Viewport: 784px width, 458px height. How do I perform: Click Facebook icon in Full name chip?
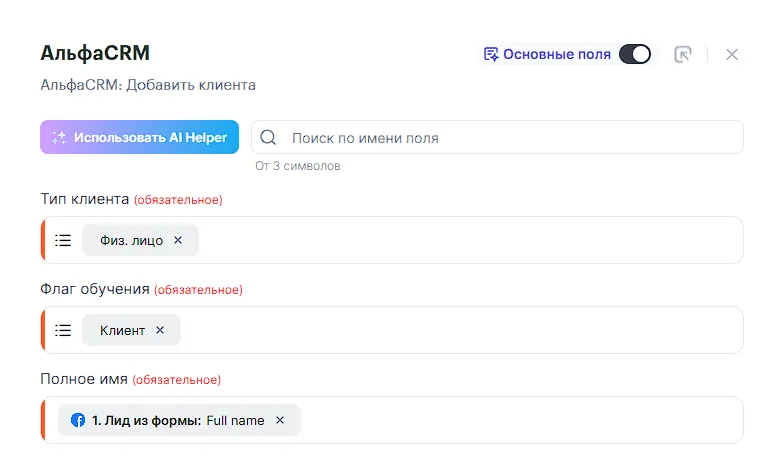pos(78,420)
